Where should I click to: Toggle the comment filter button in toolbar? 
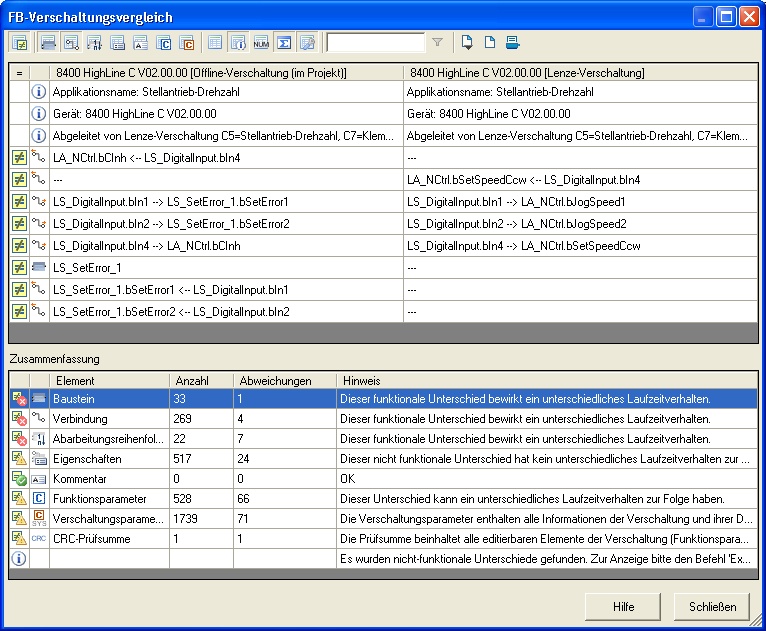[x=140, y=43]
